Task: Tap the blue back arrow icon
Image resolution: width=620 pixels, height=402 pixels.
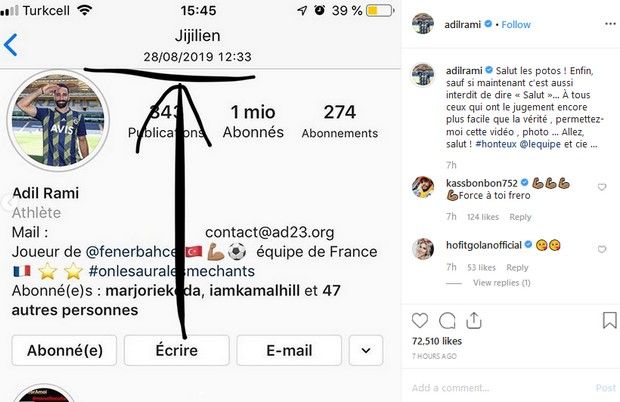Action: [x=11, y=45]
